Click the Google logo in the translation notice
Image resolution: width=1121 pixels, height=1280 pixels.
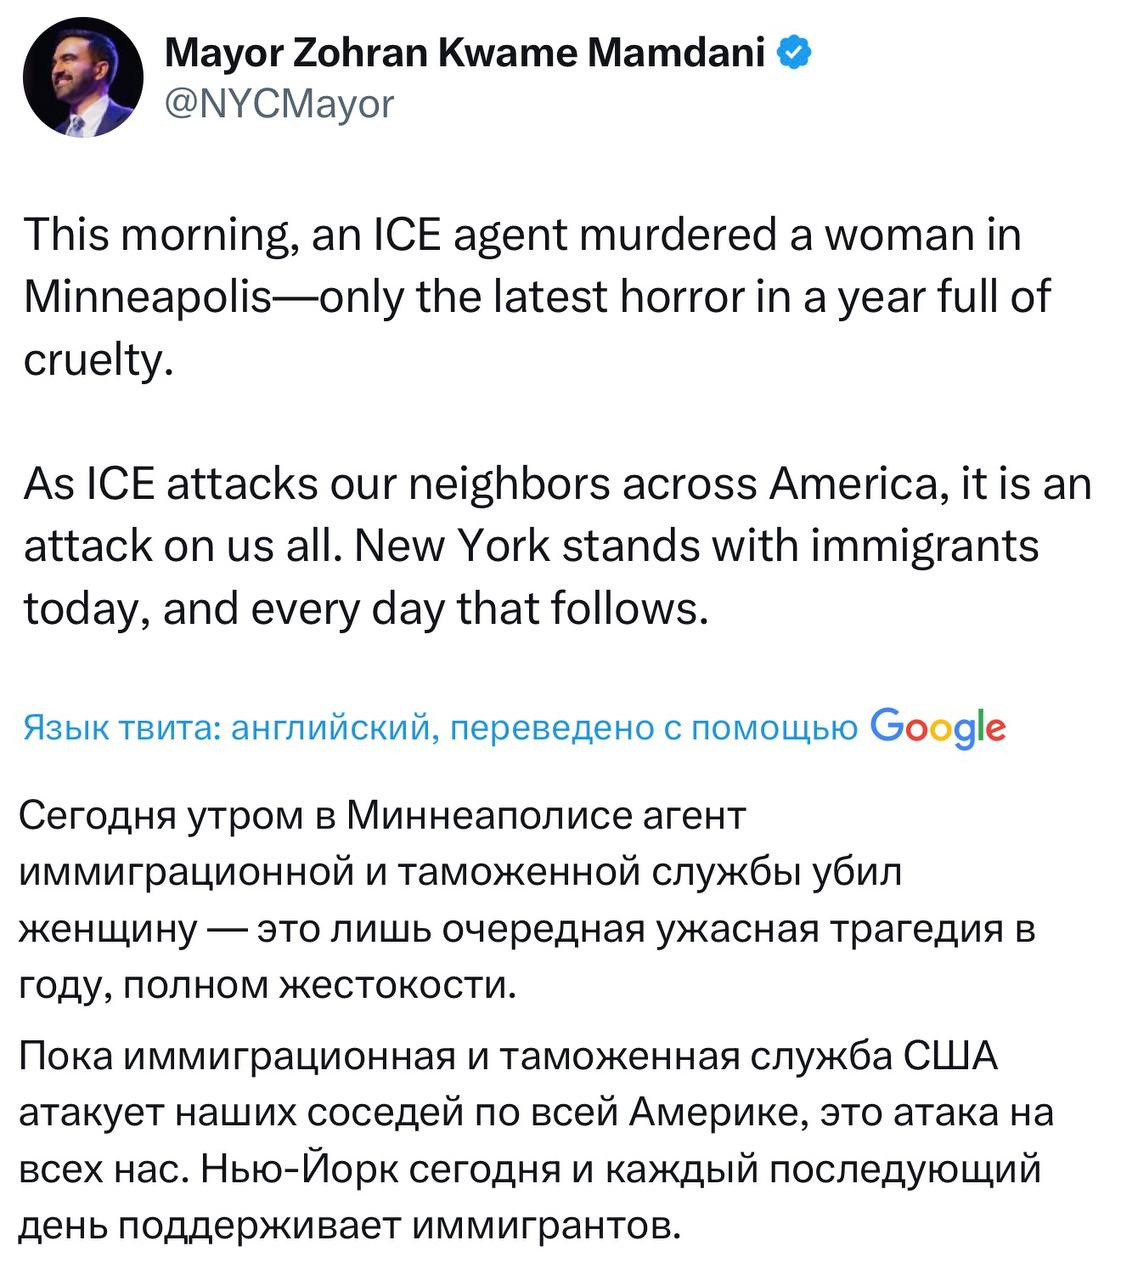(x=938, y=729)
